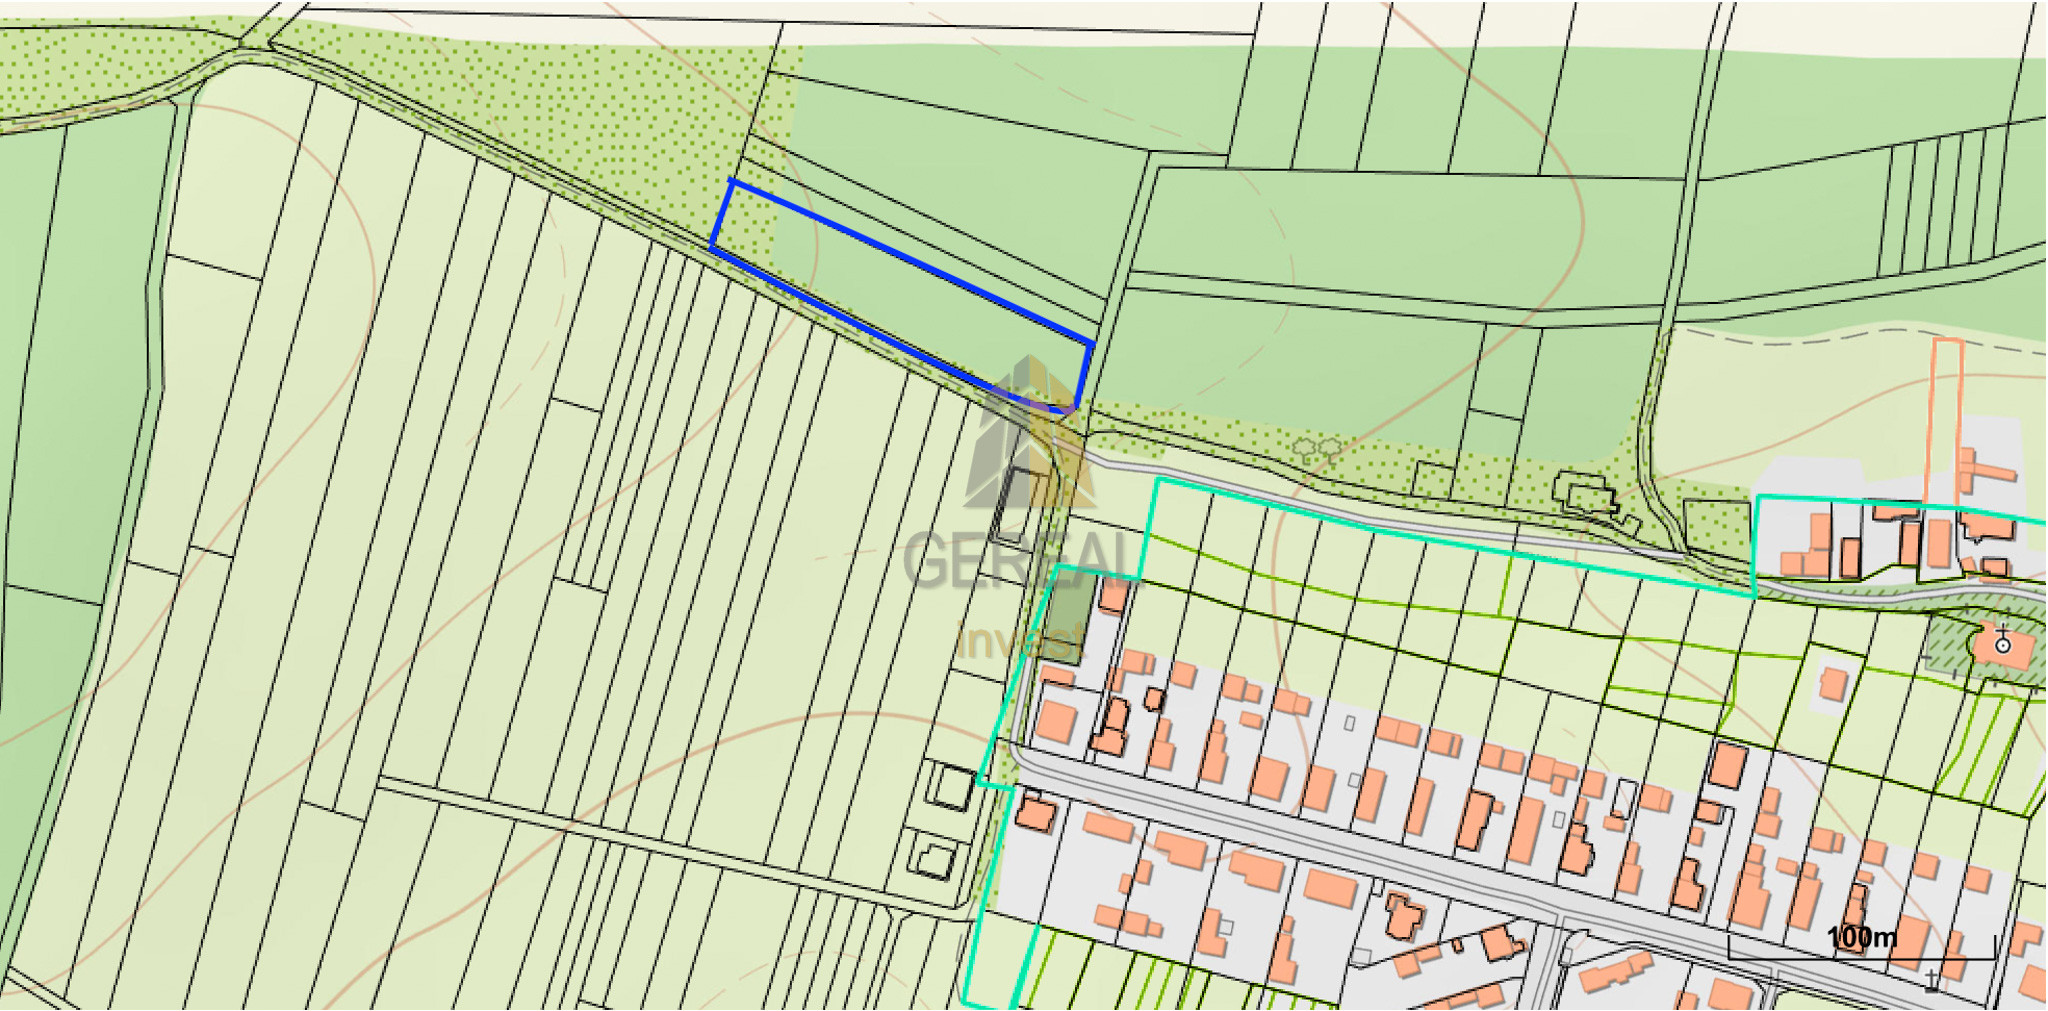Click the lower nested square outline

[934, 857]
